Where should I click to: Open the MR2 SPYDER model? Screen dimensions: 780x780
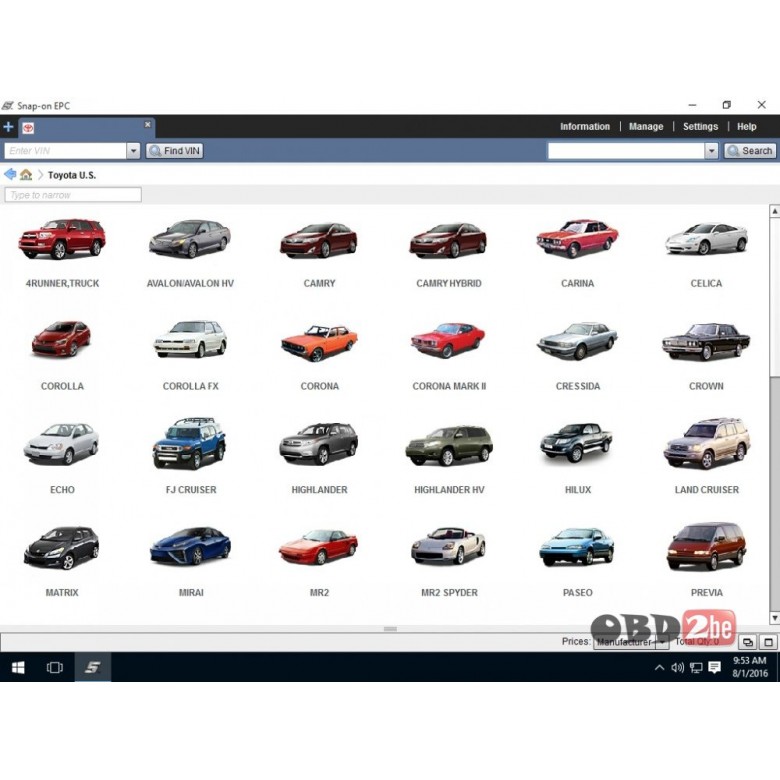tap(448, 547)
